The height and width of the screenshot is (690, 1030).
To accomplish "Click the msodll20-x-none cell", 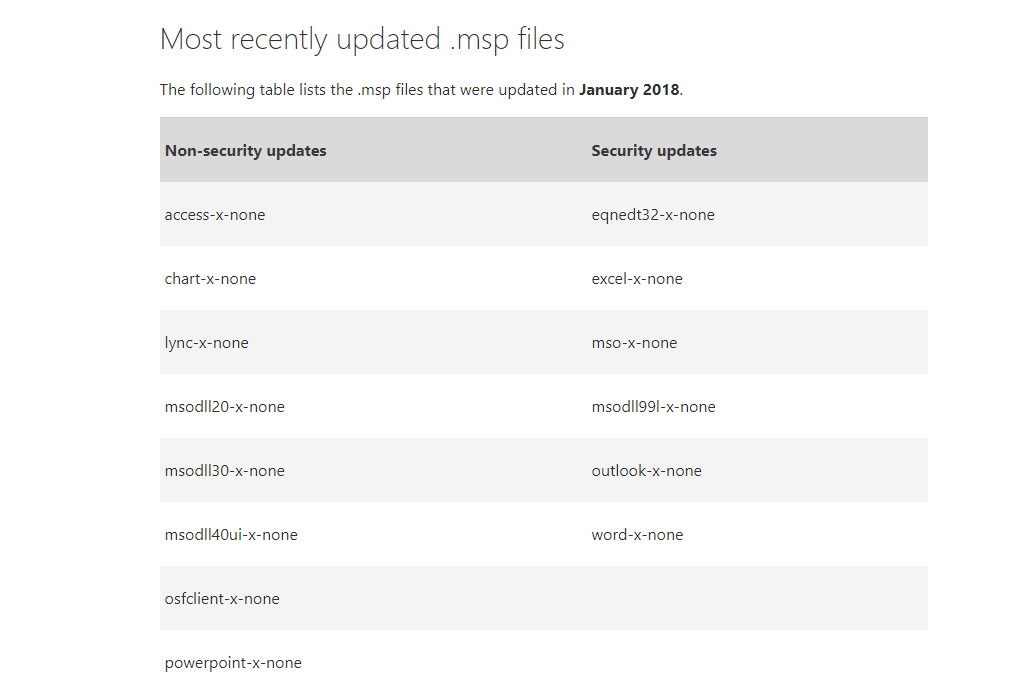I will tap(225, 407).
